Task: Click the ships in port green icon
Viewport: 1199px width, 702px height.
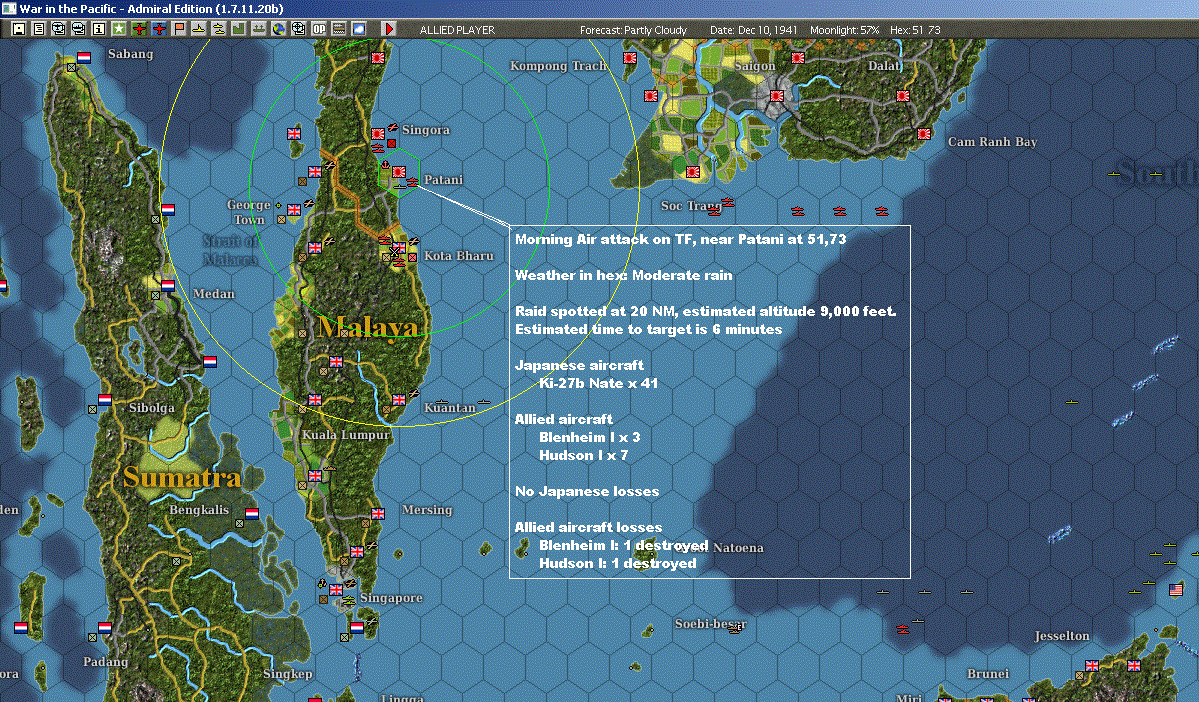Action: click(x=258, y=29)
